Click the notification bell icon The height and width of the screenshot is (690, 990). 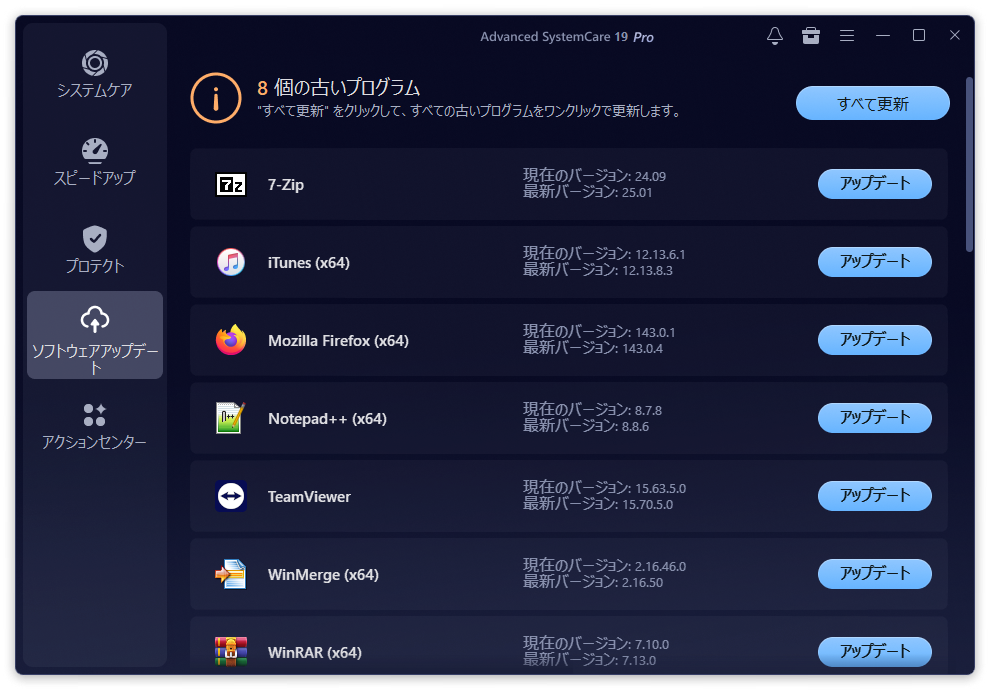coord(775,36)
